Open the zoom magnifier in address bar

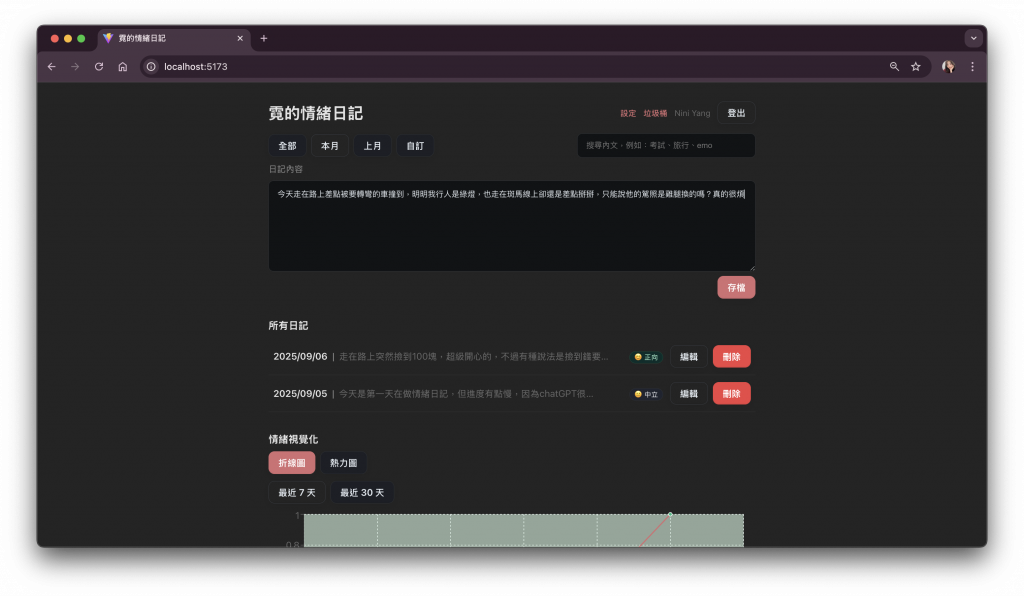[x=894, y=67]
